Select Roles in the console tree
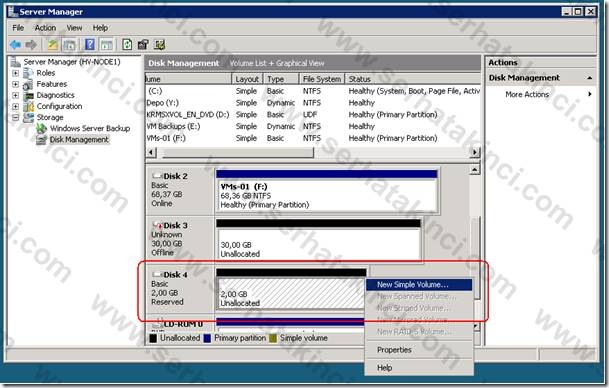Viewport: 609px width, 388px height. [45, 73]
